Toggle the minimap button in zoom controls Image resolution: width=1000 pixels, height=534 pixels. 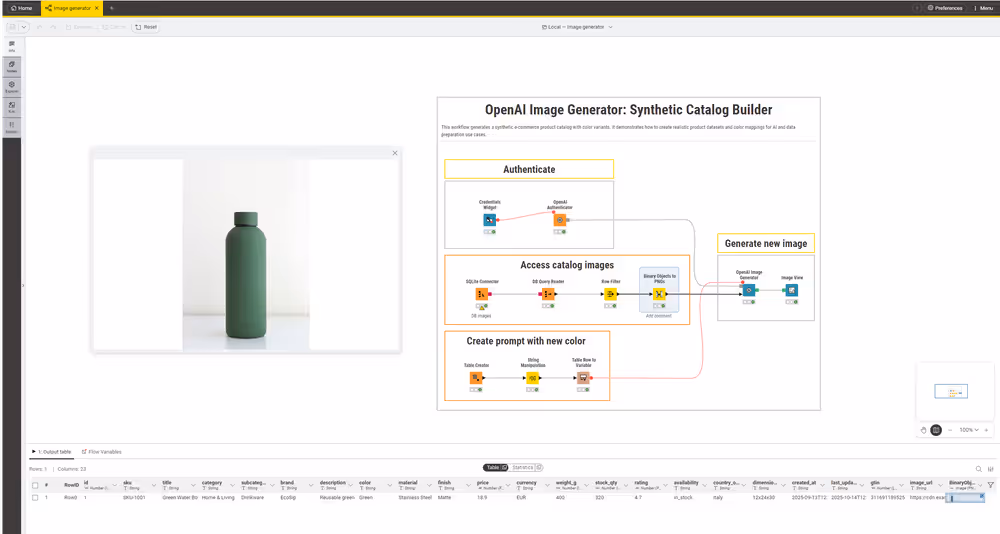936,429
